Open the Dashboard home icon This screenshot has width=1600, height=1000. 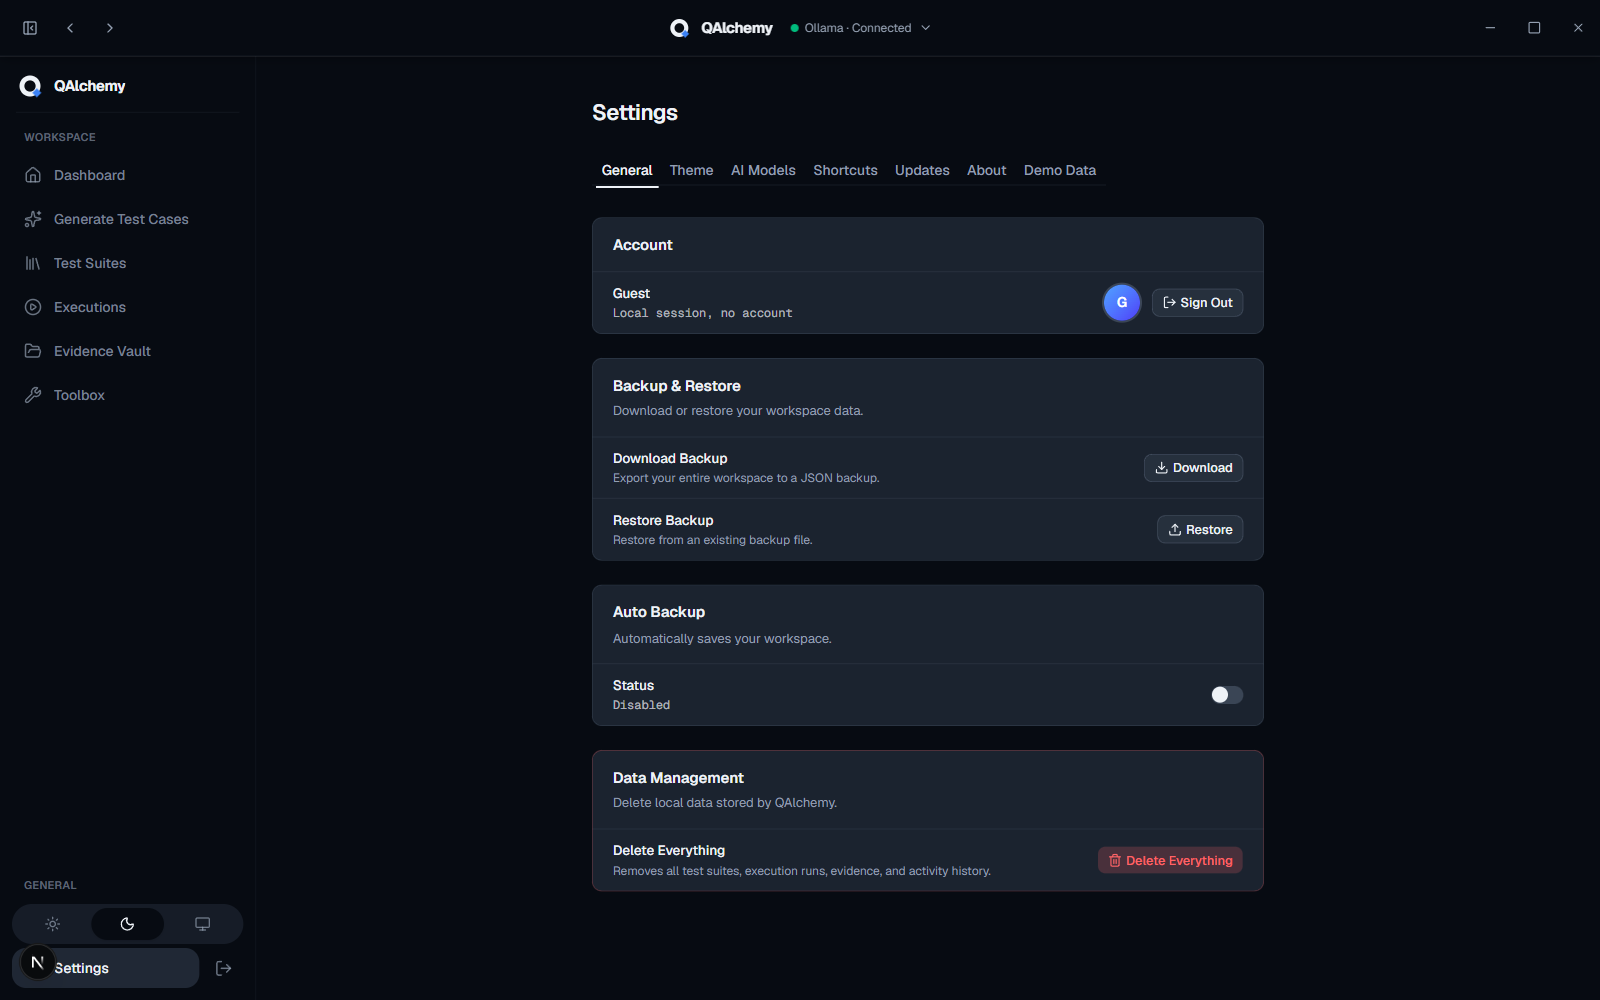pyautogui.click(x=33, y=175)
